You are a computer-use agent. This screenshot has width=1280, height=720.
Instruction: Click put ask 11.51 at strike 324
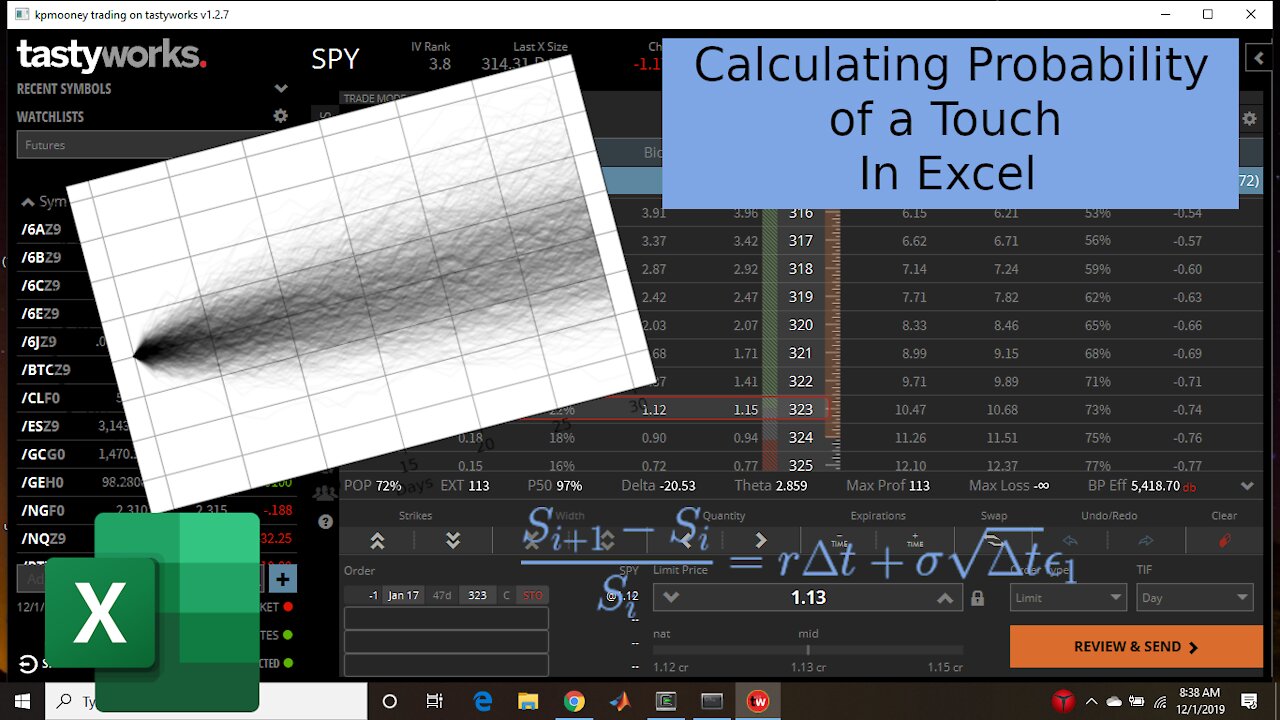pos(1006,437)
